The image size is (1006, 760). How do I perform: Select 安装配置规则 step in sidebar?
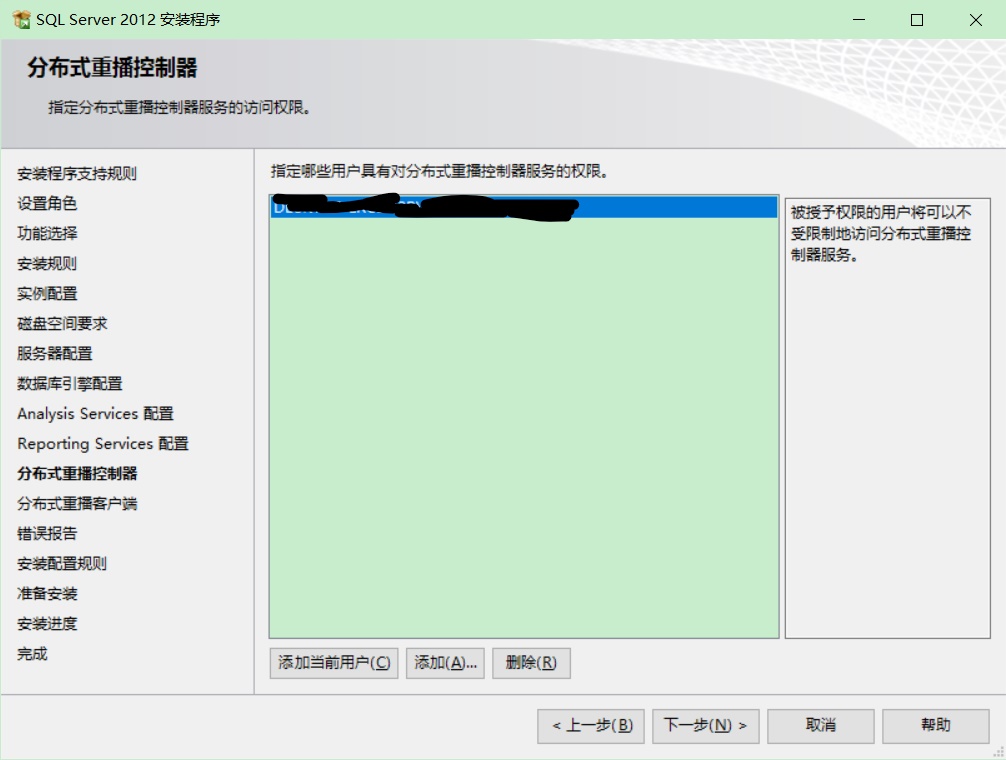coord(62,564)
